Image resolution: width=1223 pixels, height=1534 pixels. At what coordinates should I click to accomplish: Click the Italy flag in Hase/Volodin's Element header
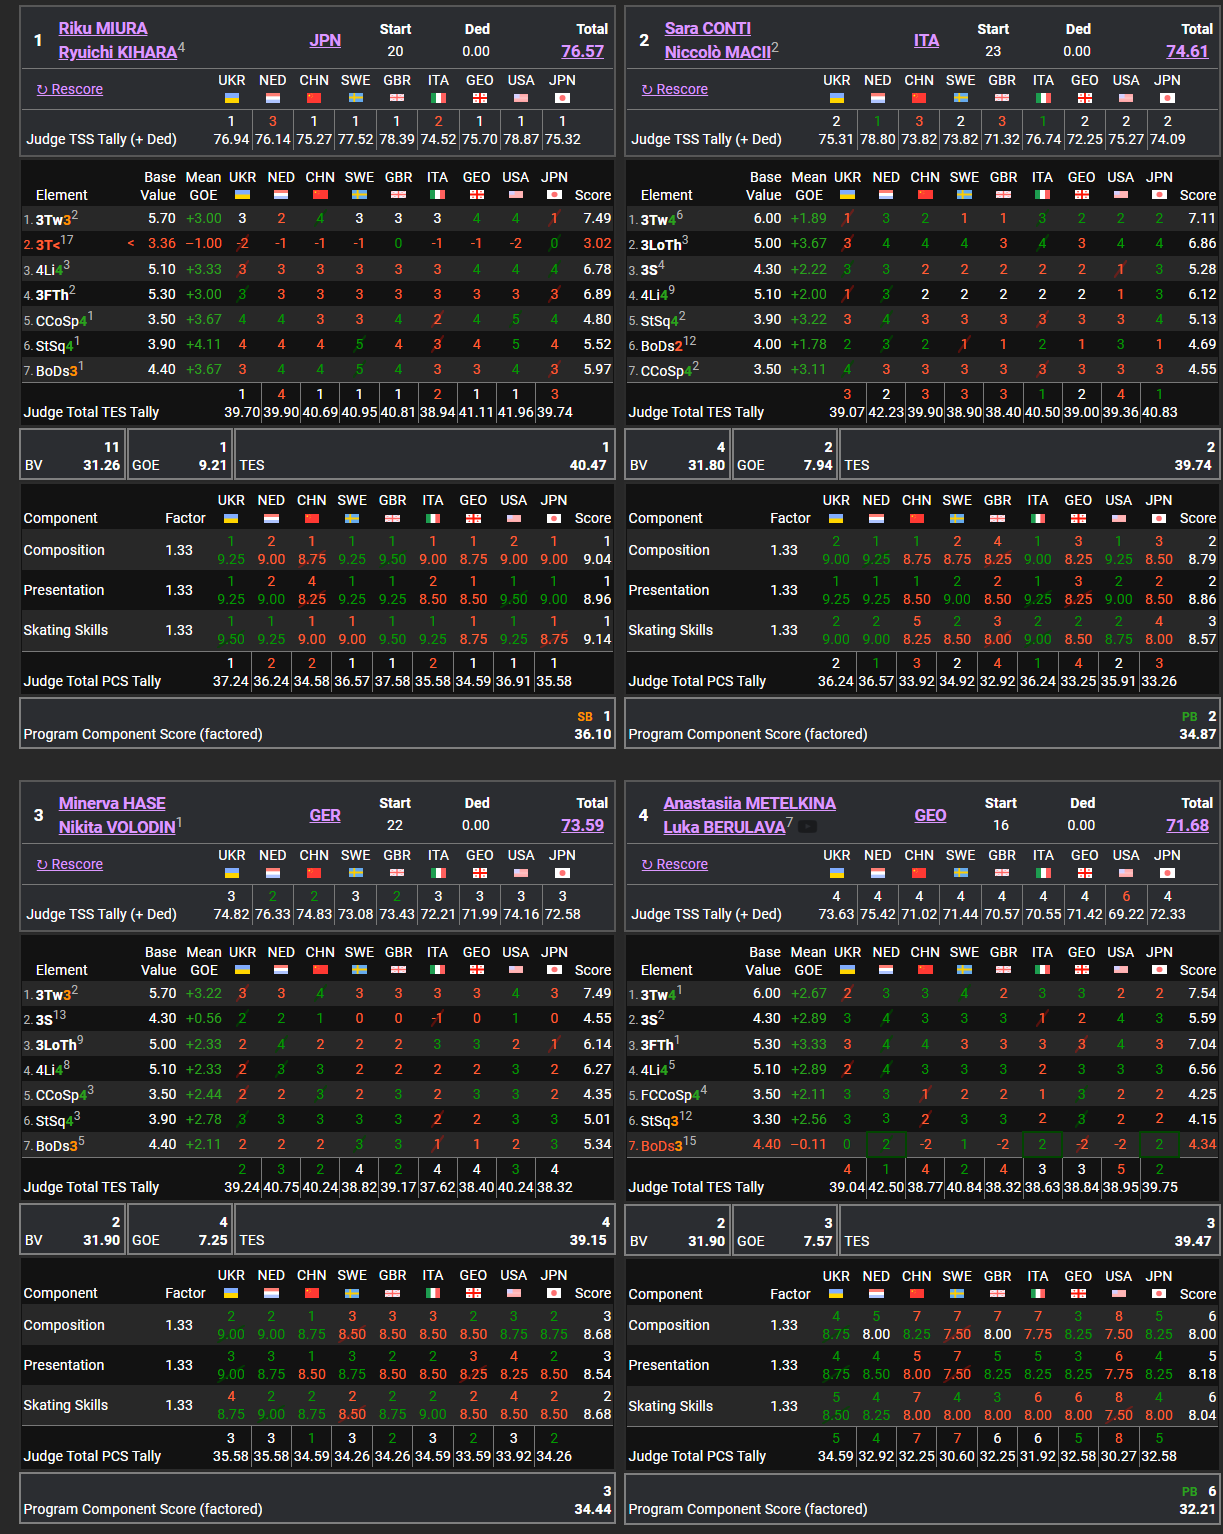pos(437,970)
